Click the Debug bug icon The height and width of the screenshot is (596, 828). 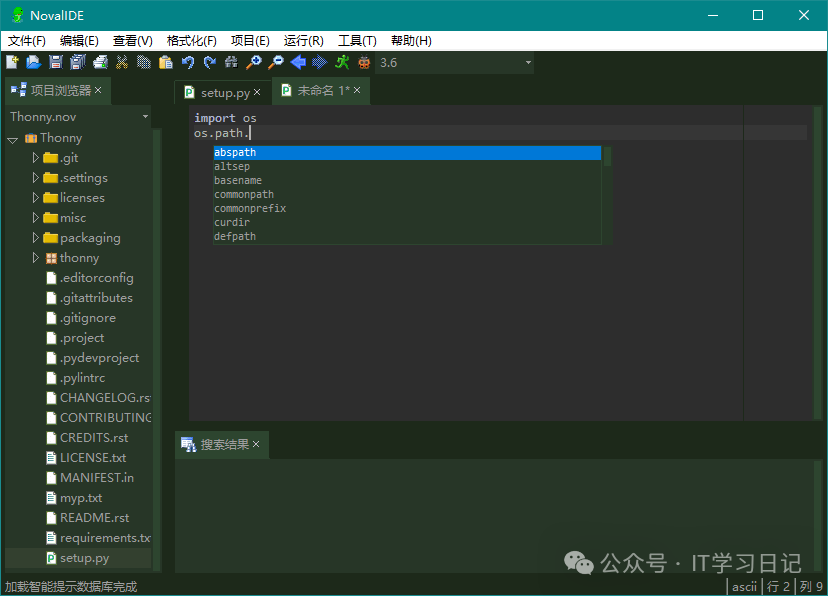tap(364, 63)
